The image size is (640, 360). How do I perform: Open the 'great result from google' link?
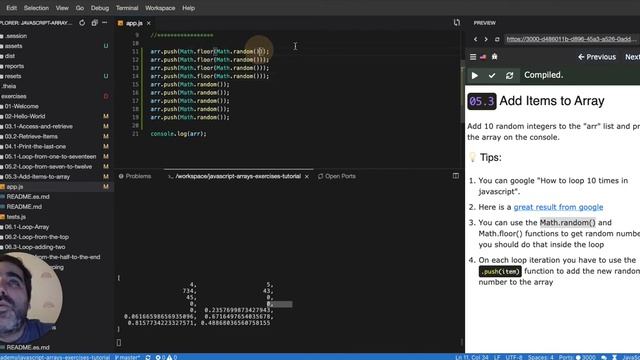click(x=558, y=207)
